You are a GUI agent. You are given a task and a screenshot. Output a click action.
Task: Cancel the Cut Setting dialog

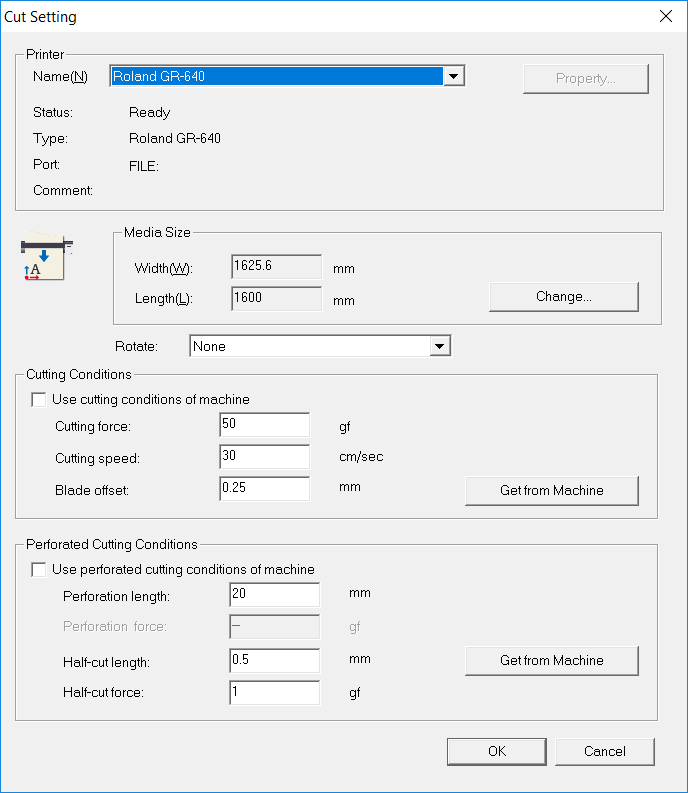(605, 752)
